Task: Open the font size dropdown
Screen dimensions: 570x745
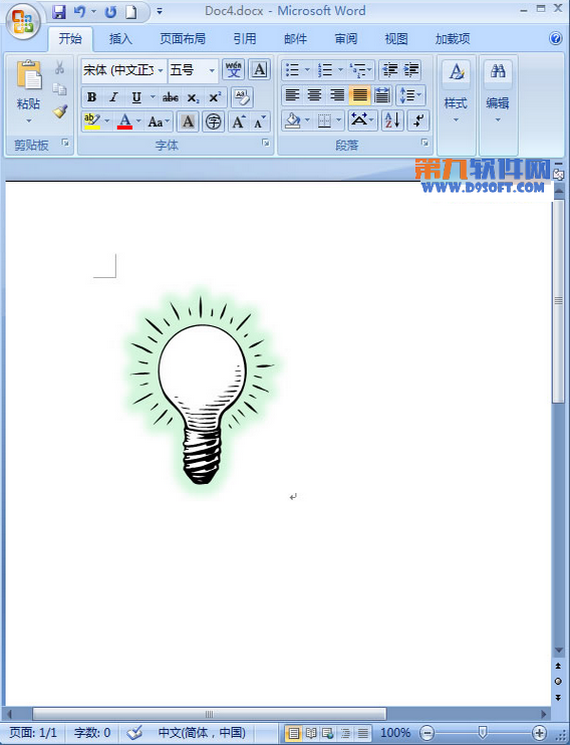Action: pos(211,70)
